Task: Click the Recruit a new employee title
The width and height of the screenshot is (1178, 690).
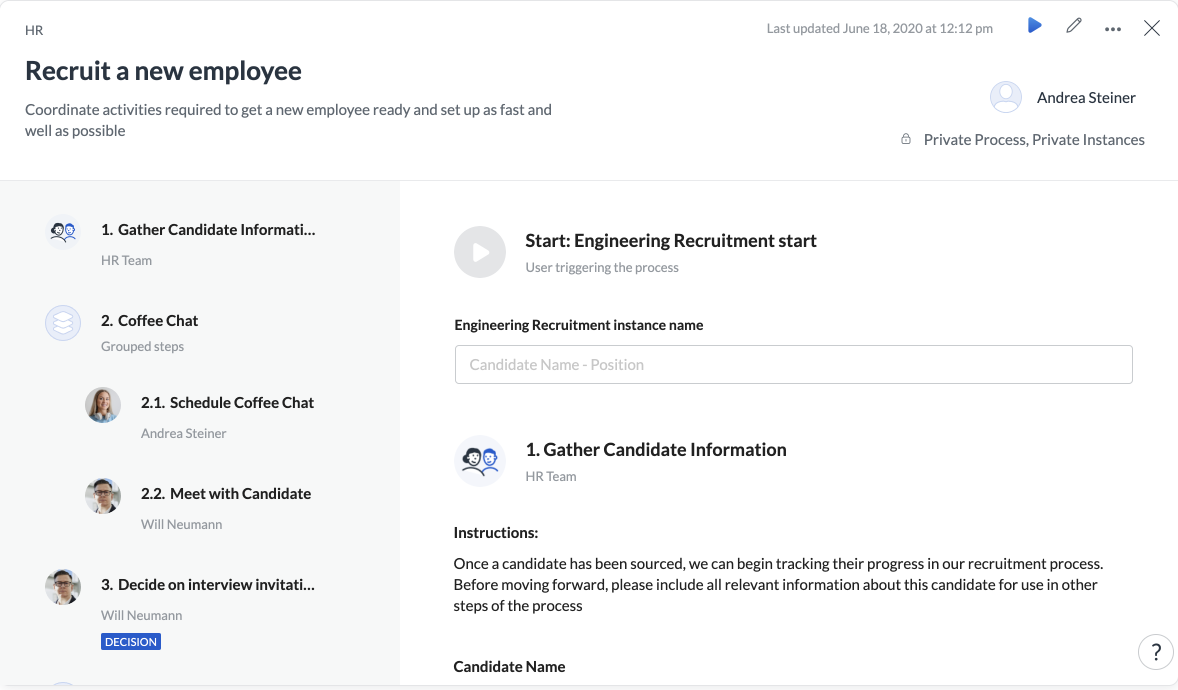Action: pos(163,70)
